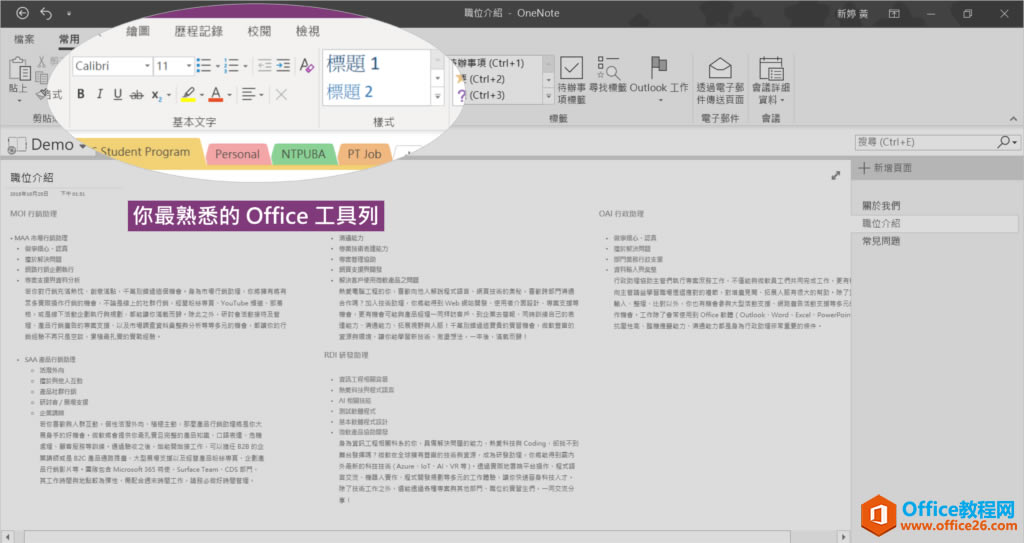Open the 常見問題 page
The width and height of the screenshot is (1024, 543).
click(x=880, y=241)
